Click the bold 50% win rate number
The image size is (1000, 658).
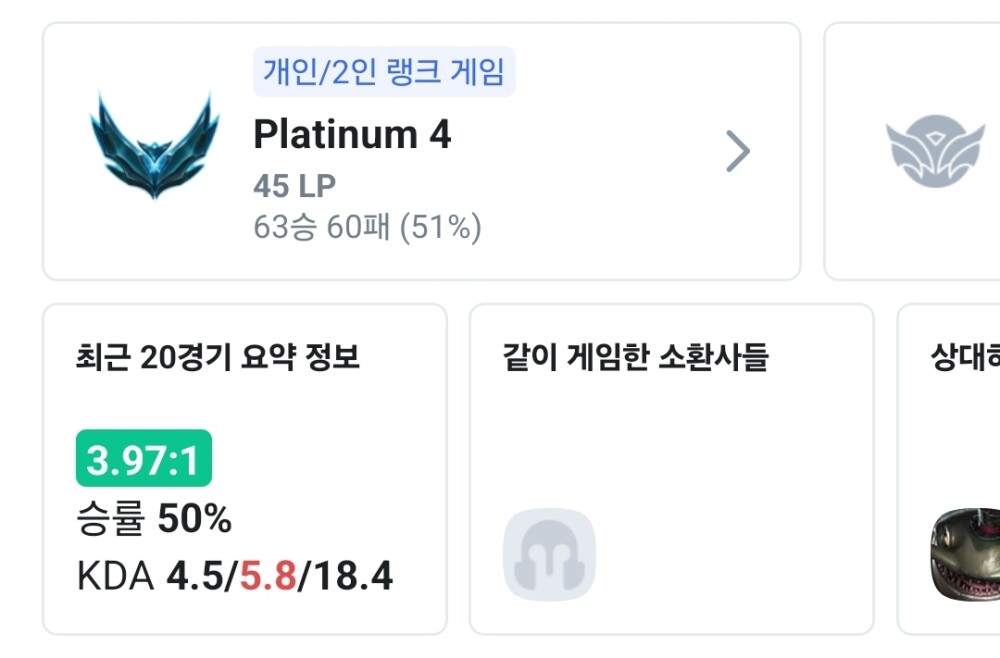coord(194,519)
